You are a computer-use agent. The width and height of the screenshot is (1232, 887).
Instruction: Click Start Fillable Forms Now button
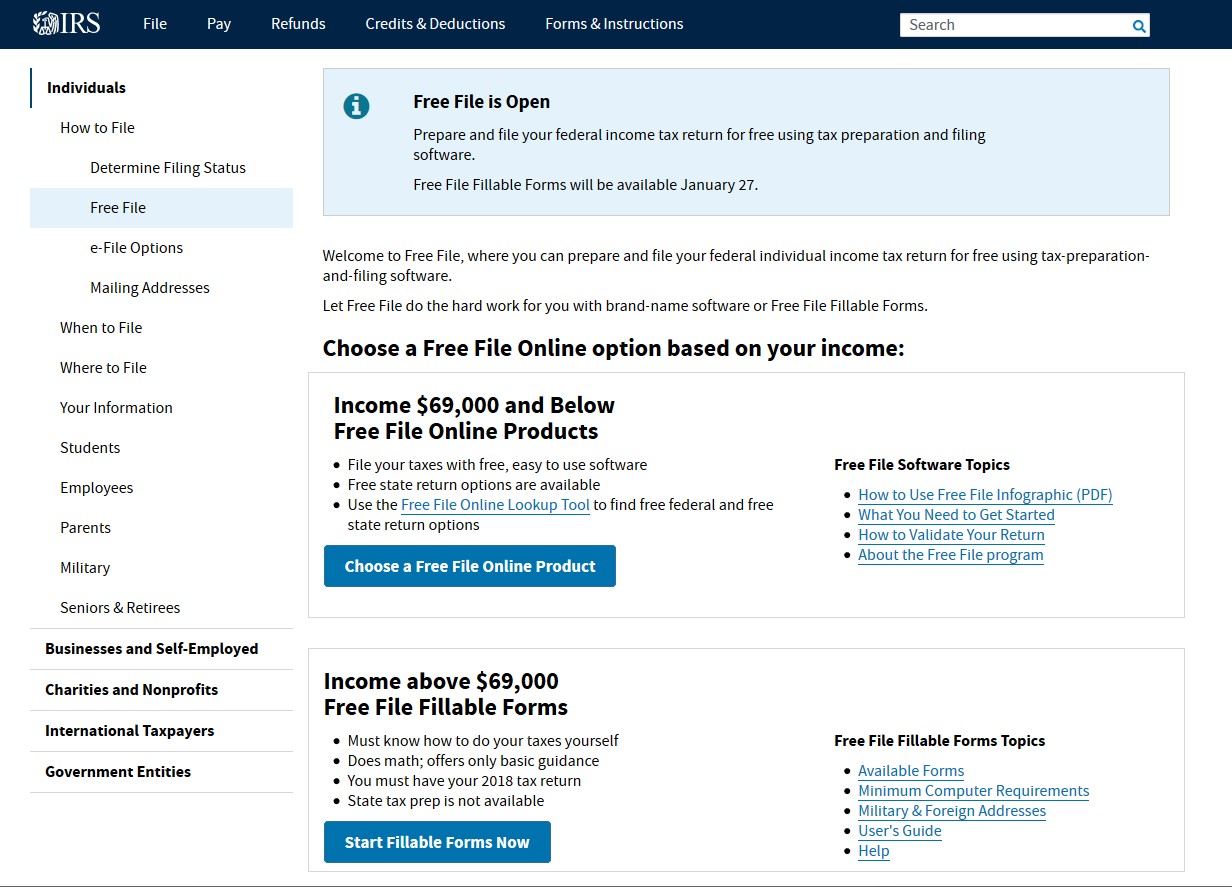[x=437, y=842]
